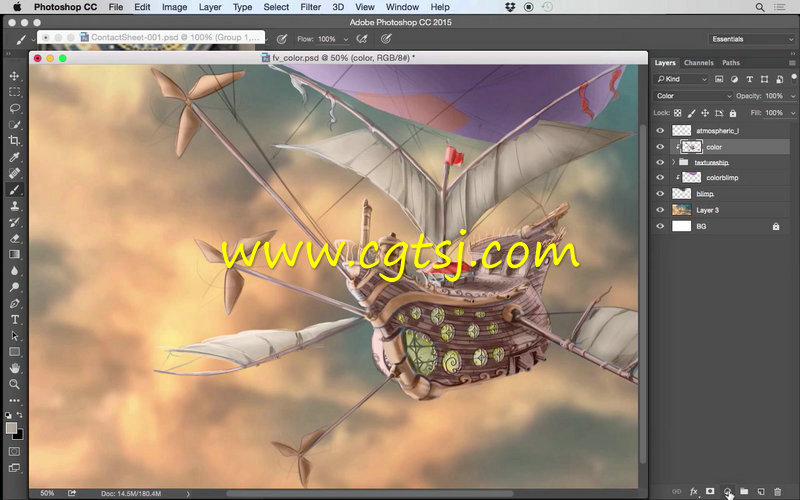Screen dimensions: 800x500
Task: Filter for type layers
Action: pos(749,79)
